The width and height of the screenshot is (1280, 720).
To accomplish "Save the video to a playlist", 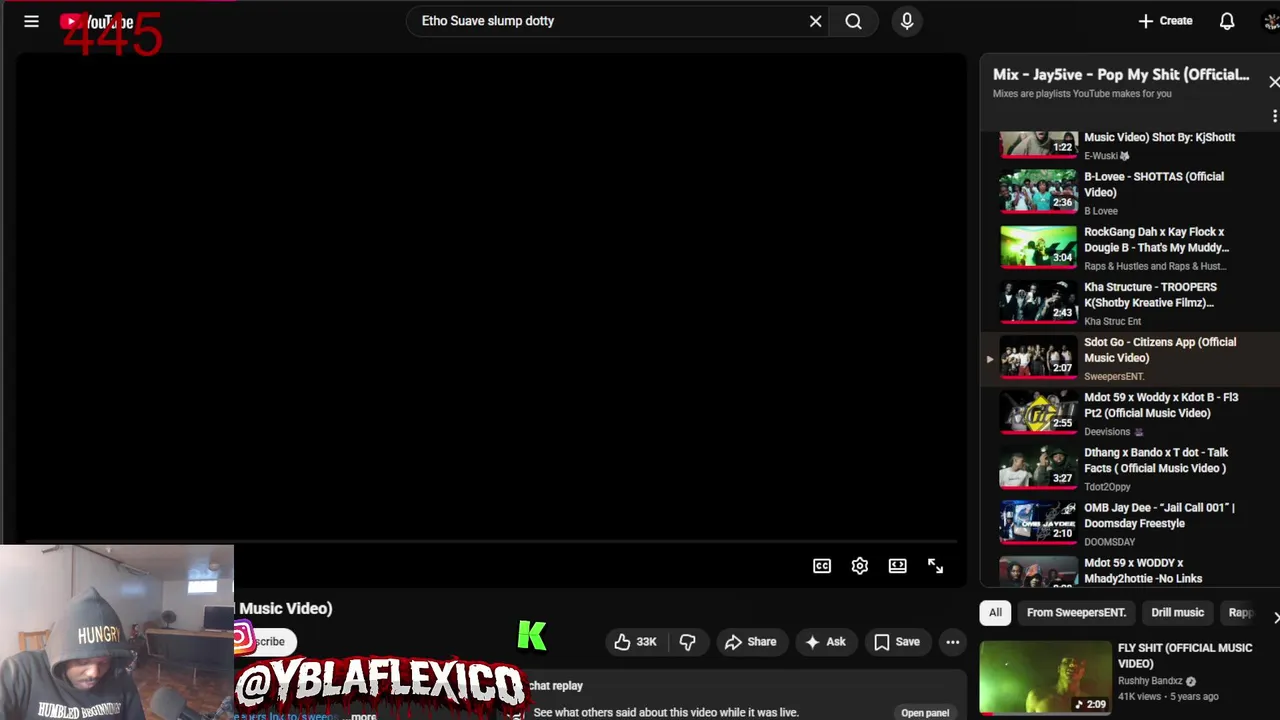I will 897,642.
